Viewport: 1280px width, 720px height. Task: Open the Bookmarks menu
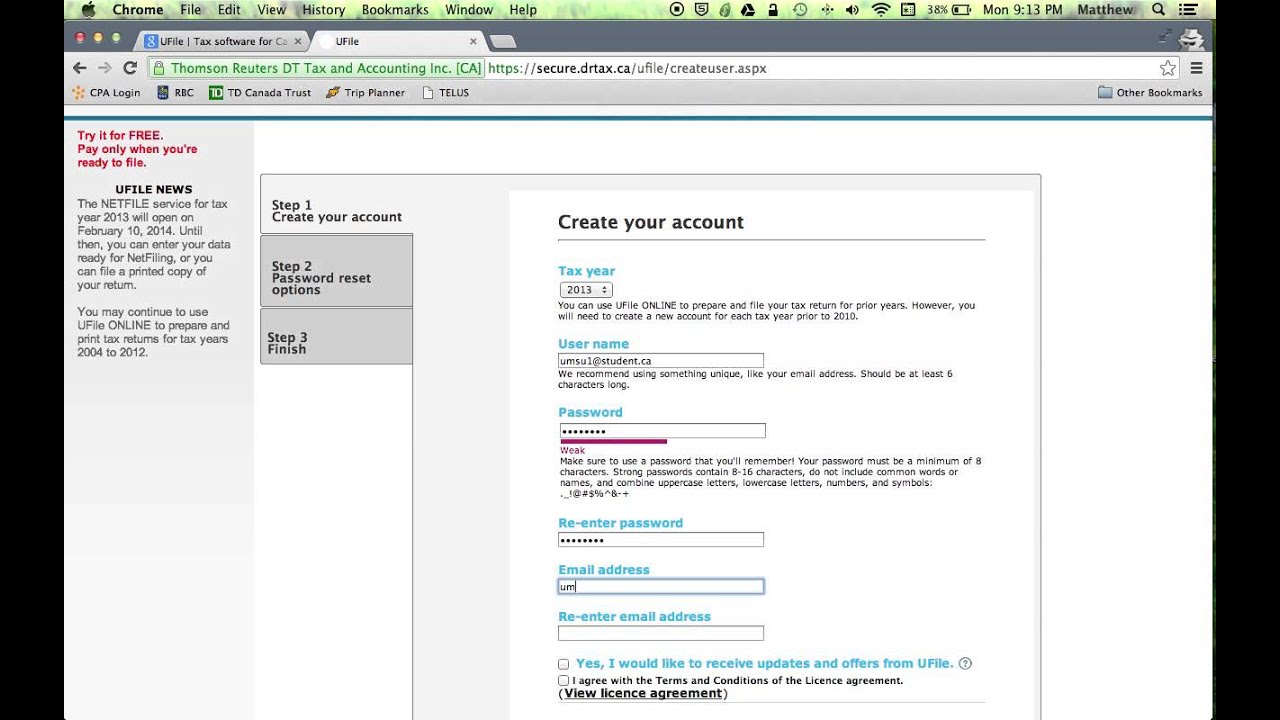pyautogui.click(x=395, y=10)
